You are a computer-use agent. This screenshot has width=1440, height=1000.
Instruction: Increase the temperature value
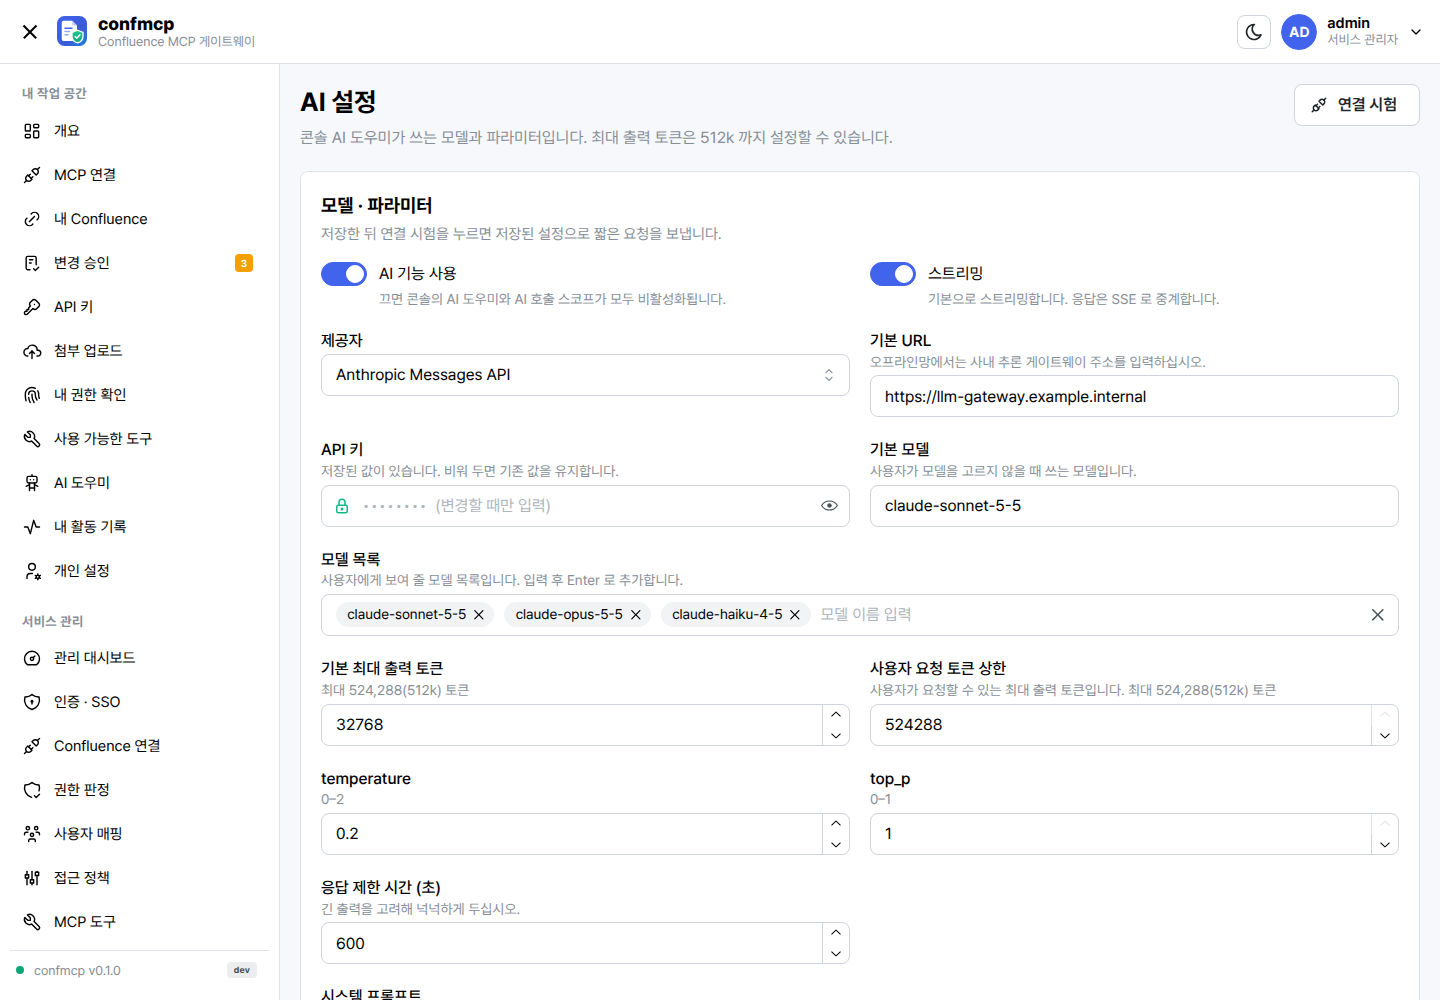(836, 823)
